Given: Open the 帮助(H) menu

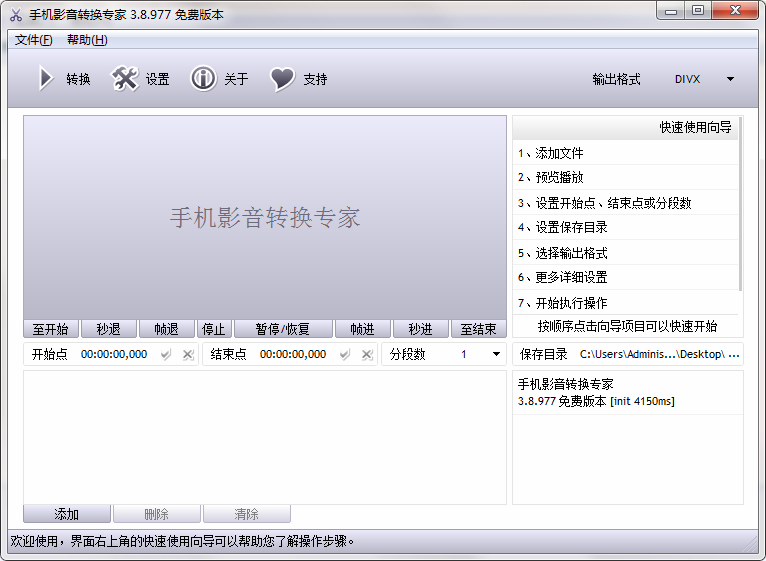Looking at the screenshot, I should tap(87, 40).
